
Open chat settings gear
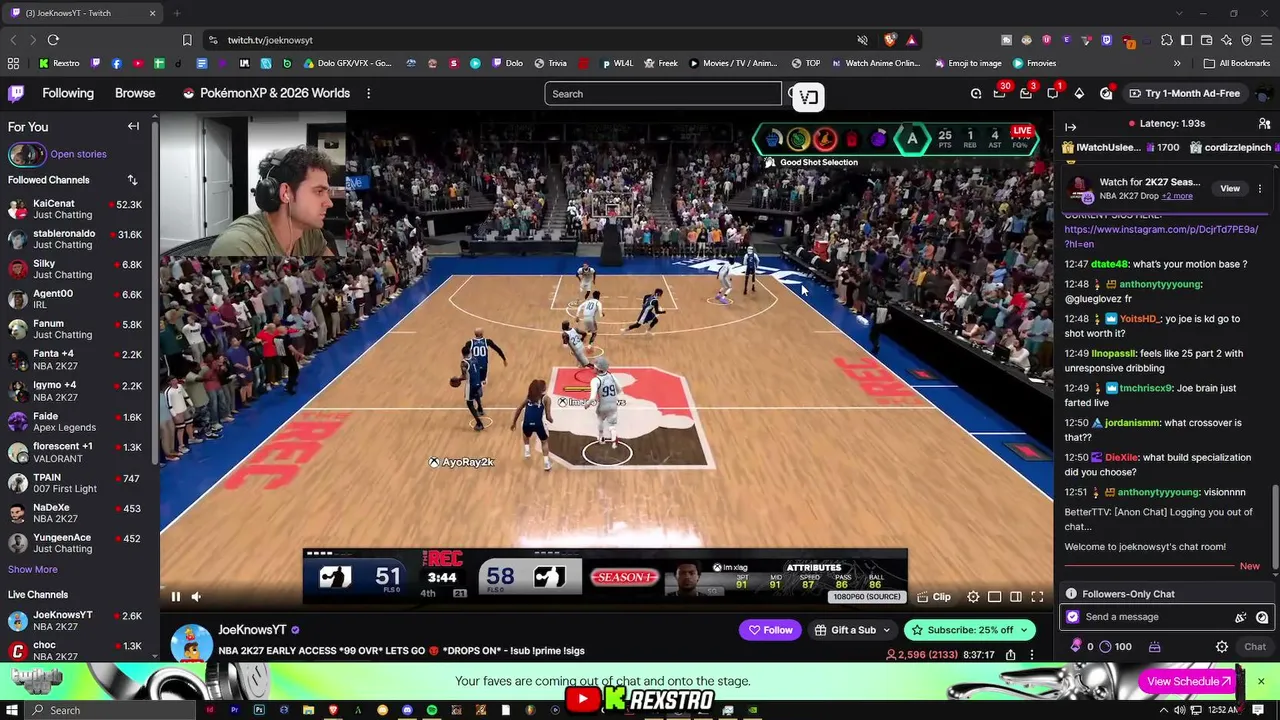(1221, 647)
